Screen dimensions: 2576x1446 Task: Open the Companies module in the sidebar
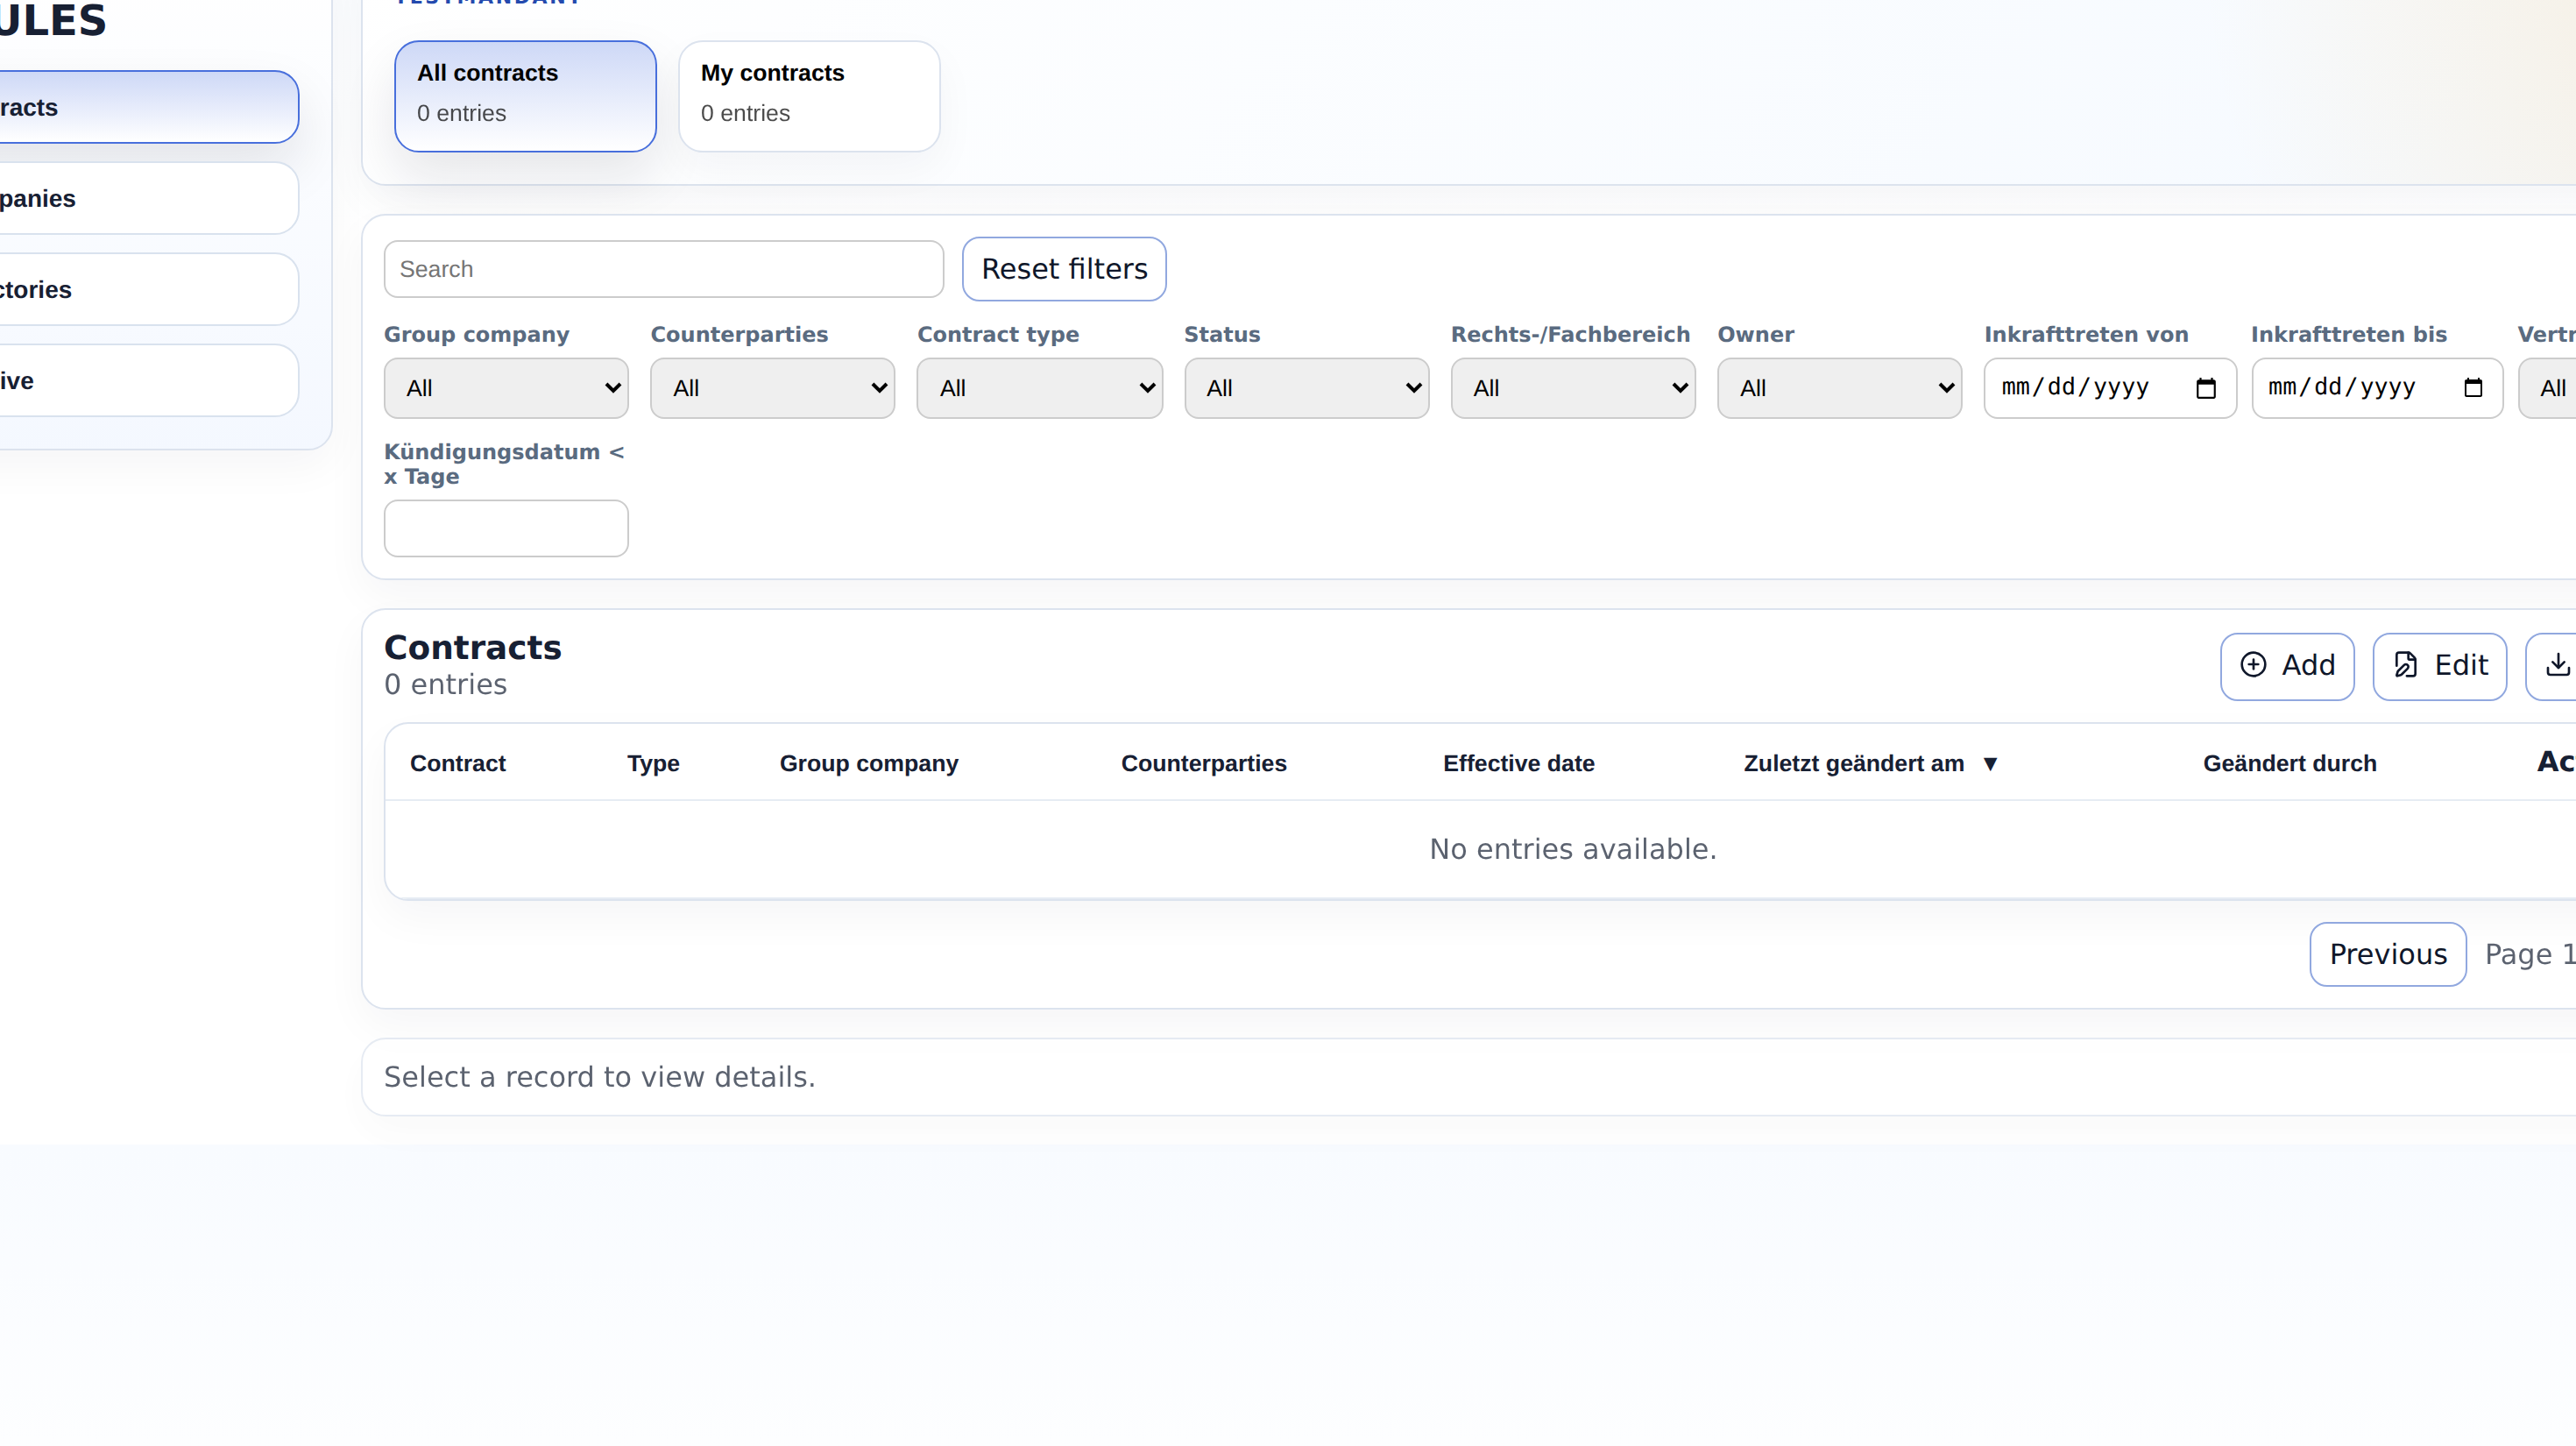(x=148, y=198)
